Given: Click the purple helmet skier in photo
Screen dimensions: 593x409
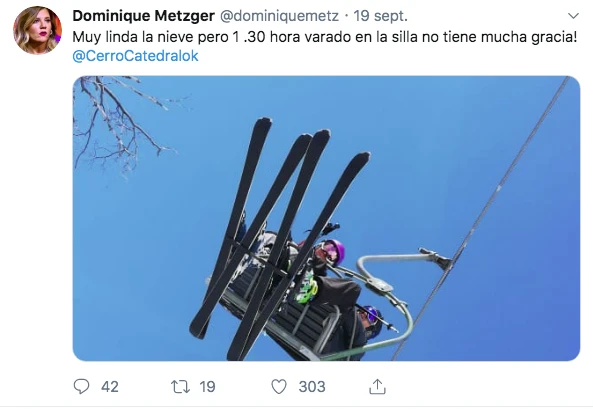Looking at the screenshot, I should pos(333,253).
